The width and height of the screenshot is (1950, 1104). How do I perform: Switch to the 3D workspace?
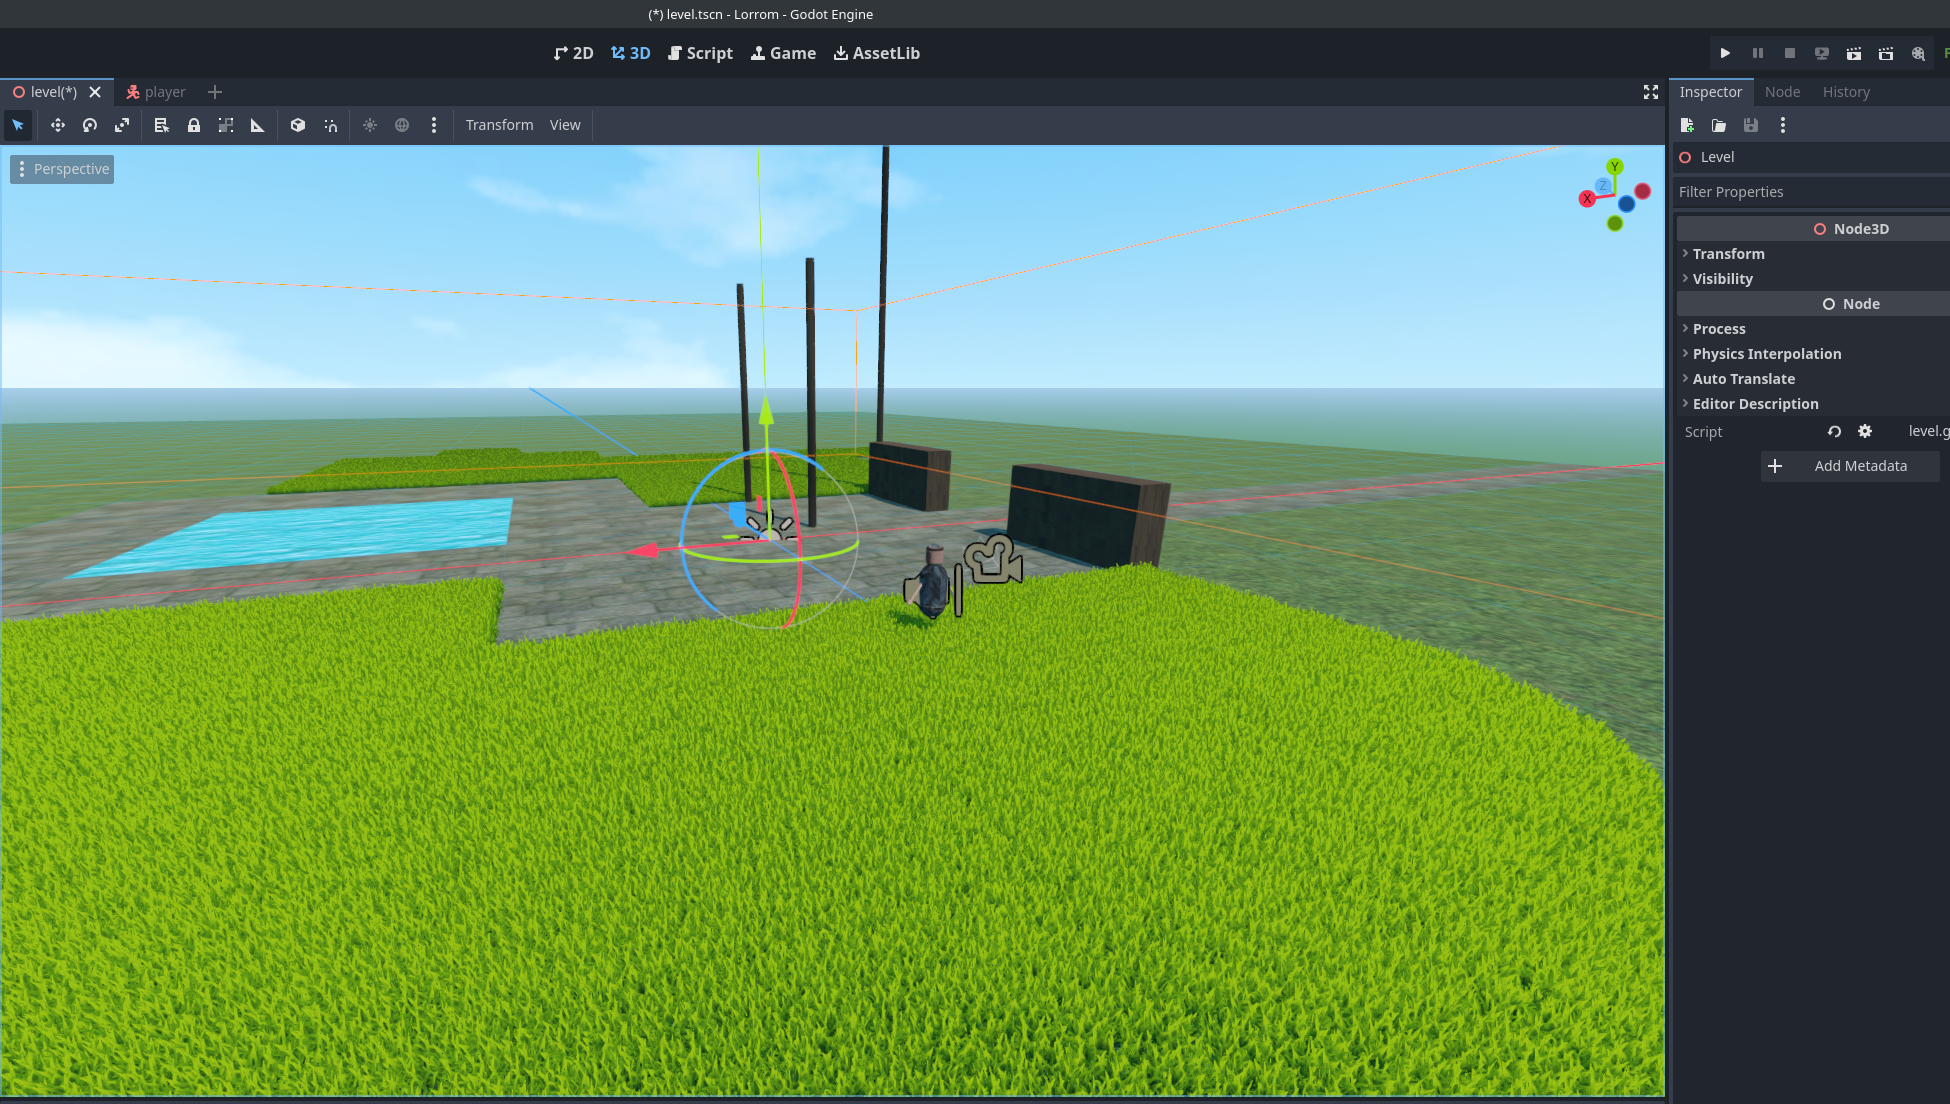(631, 53)
